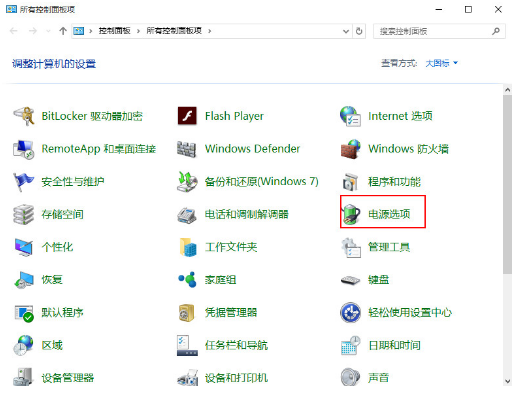The image size is (515, 394).
Task: Open the 日期和时间 calendar icon
Action: click(x=350, y=345)
